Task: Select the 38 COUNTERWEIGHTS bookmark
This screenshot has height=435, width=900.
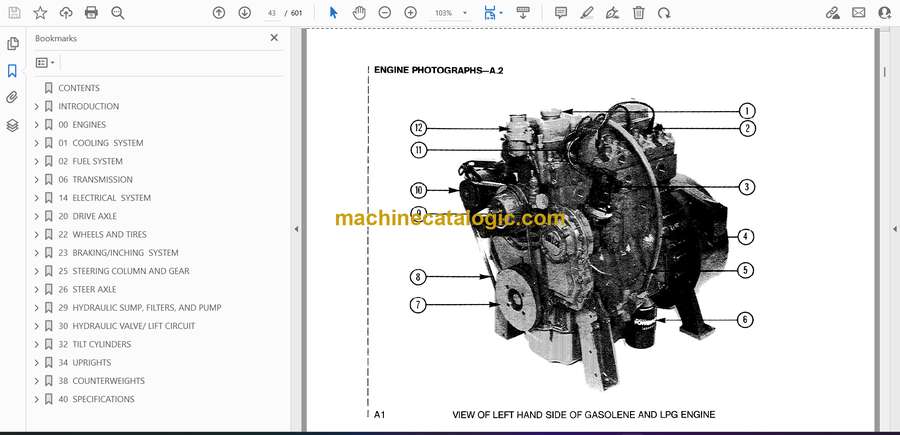Action: coord(102,381)
